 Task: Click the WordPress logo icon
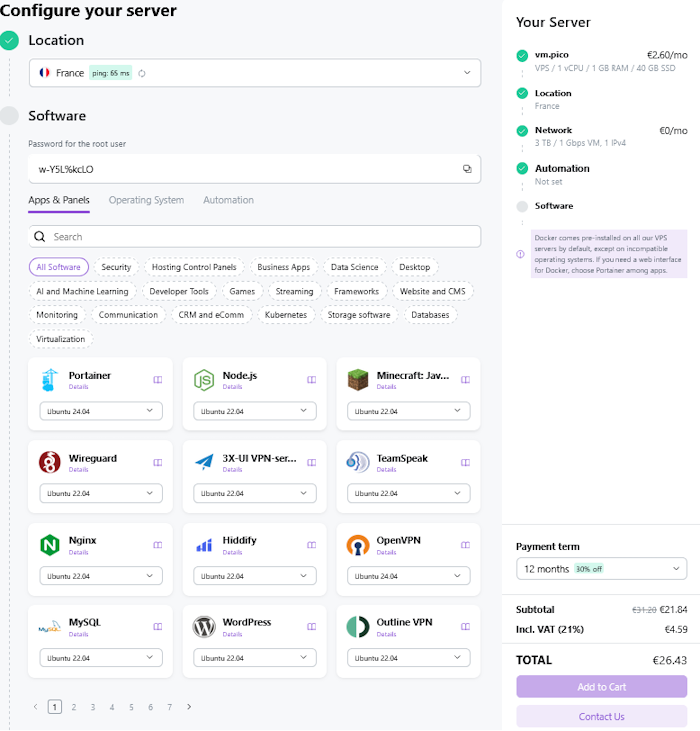204,627
